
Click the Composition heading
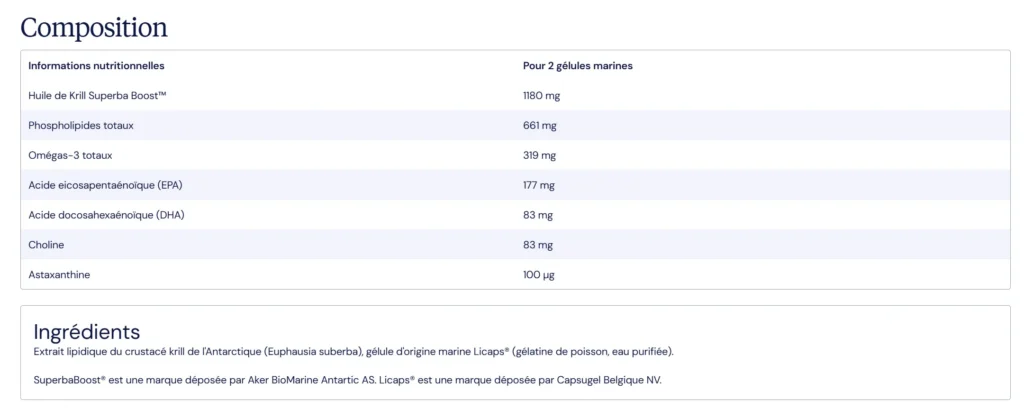coord(94,27)
